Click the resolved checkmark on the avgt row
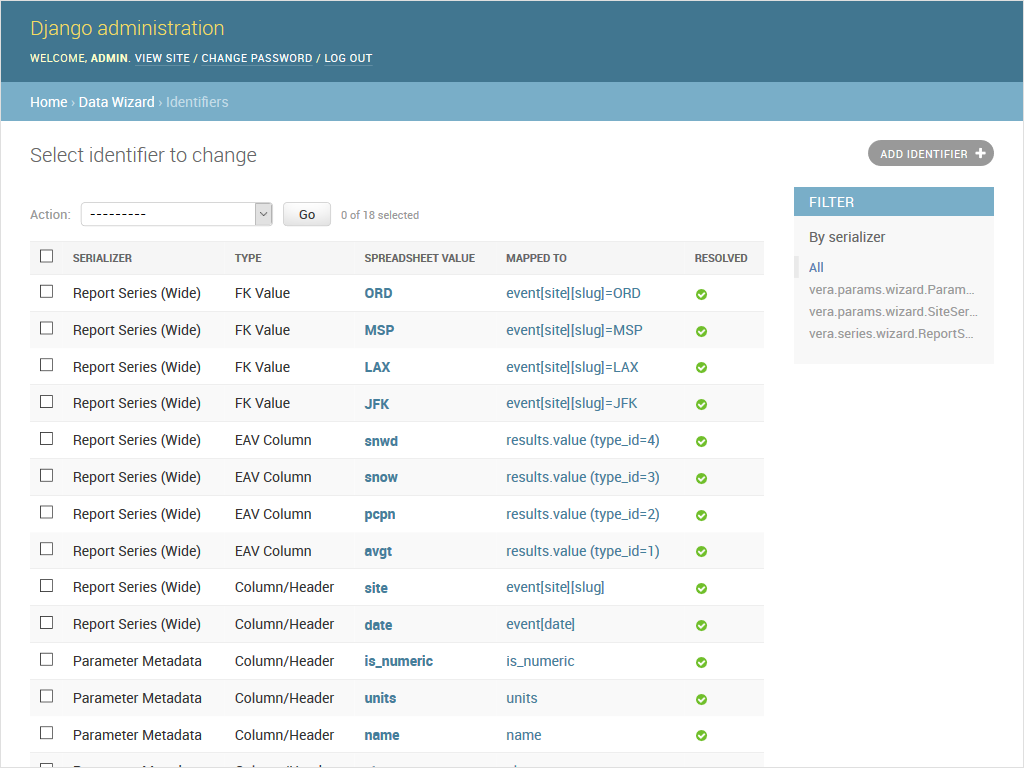 point(700,551)
